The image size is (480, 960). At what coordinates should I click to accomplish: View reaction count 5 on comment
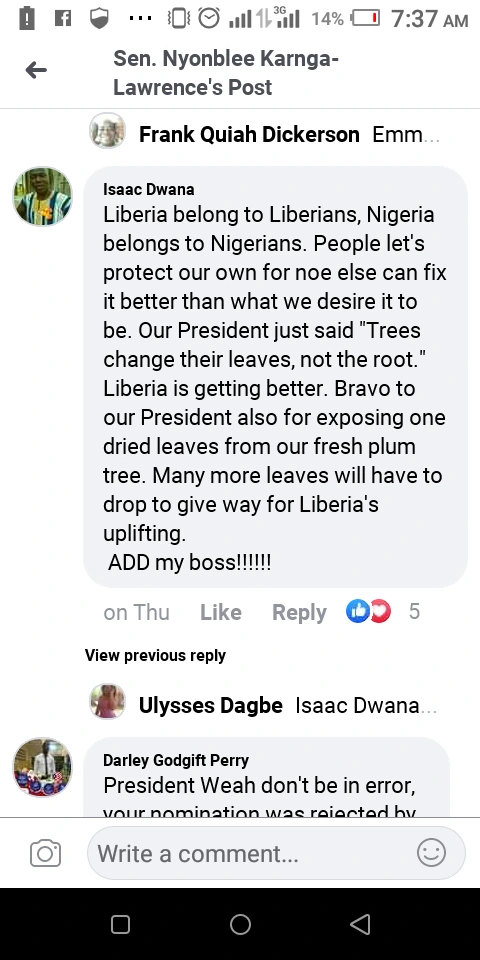coord(414,611)
